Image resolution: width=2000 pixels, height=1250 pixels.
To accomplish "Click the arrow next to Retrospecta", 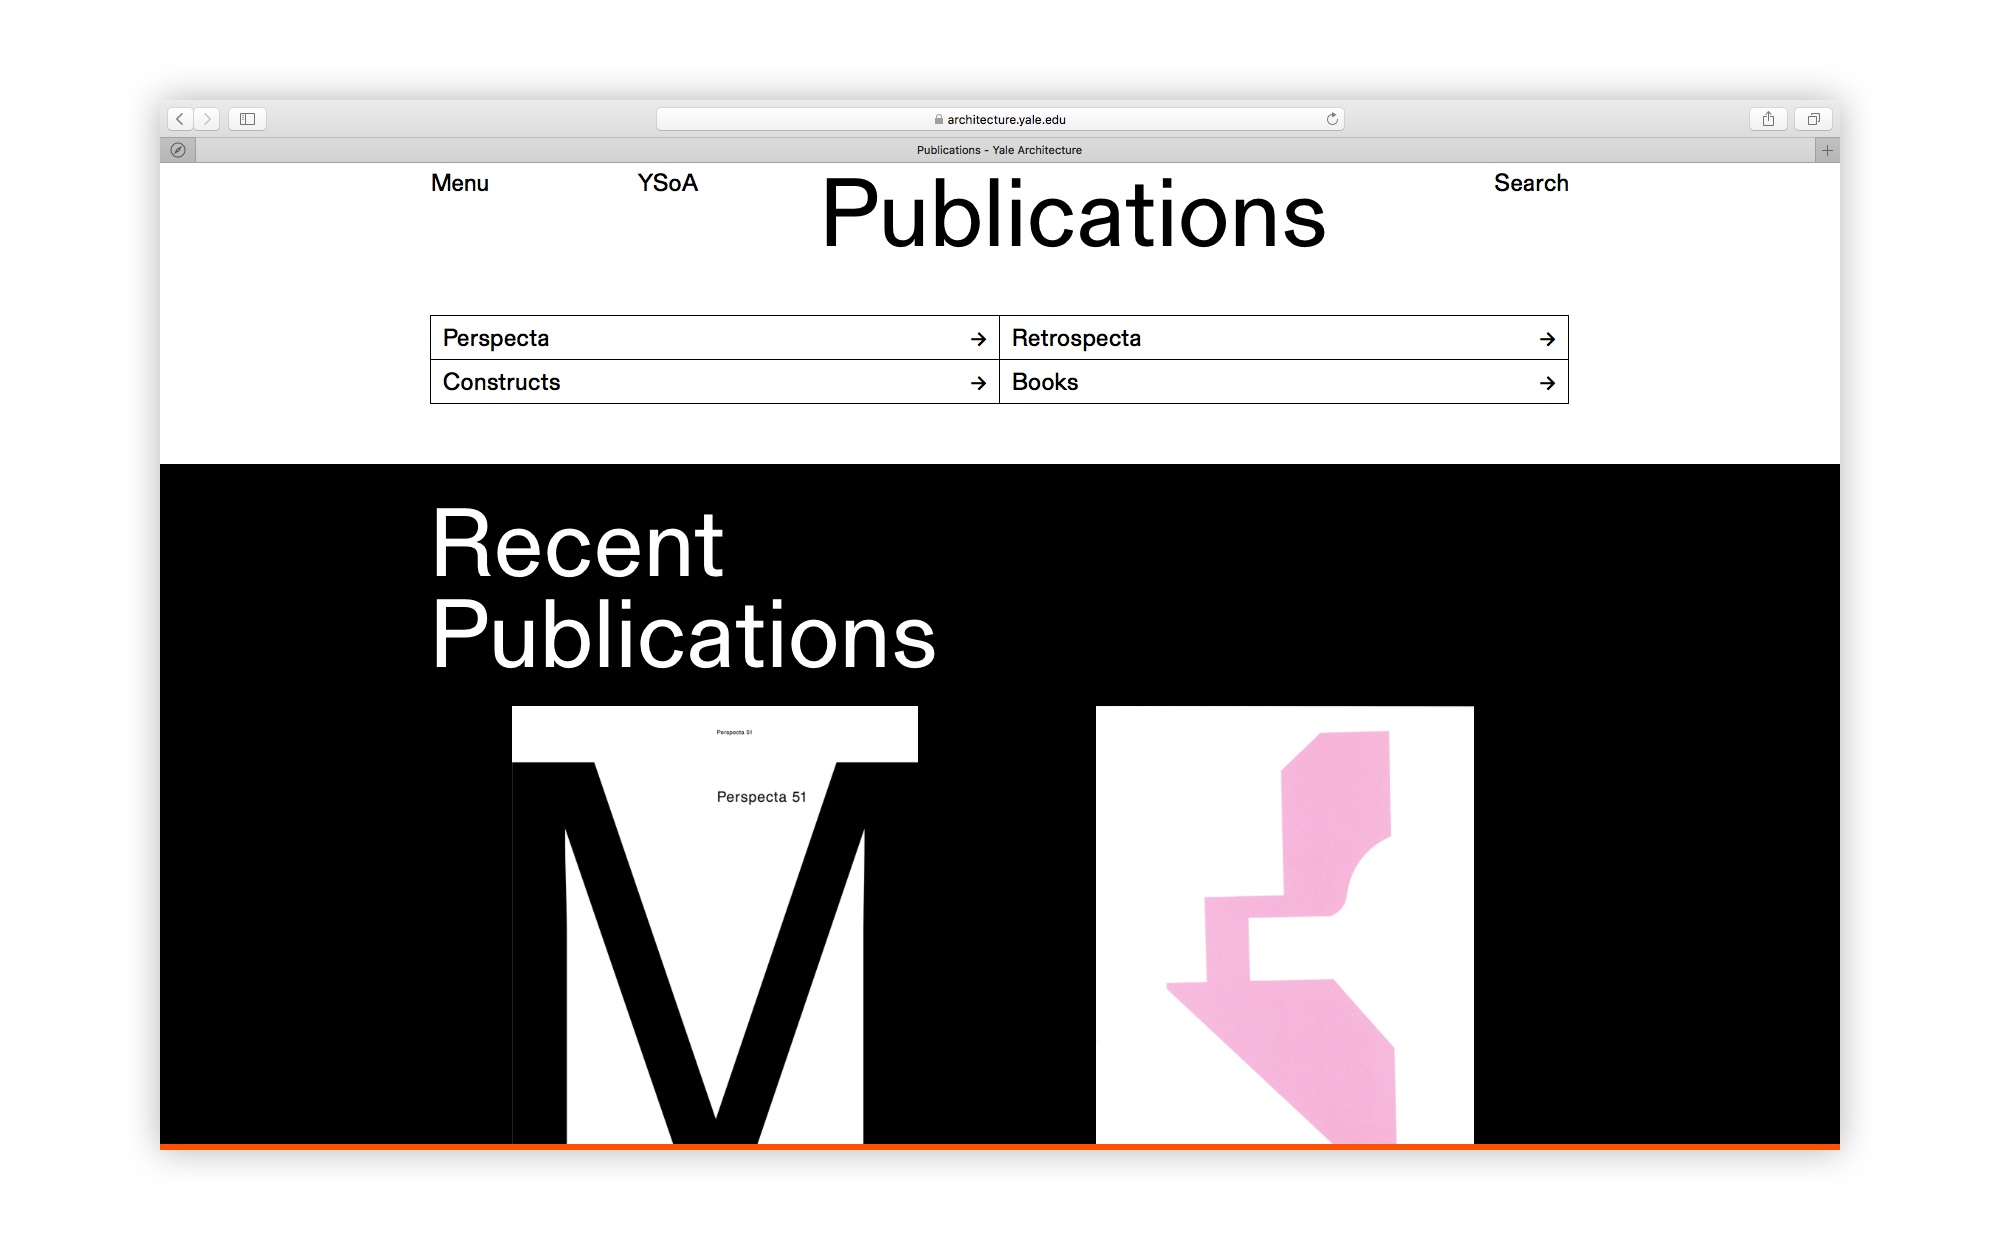I will [1547, 339].
